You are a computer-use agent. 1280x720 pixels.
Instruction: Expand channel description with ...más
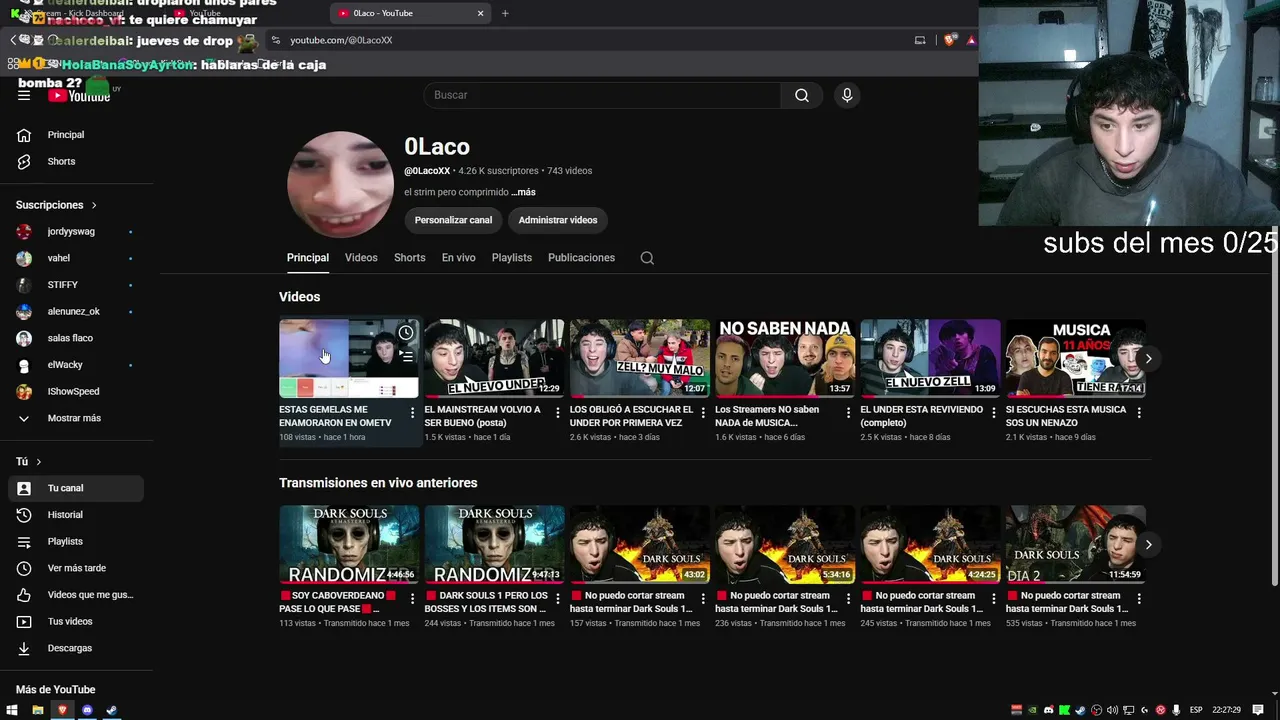tap(523, 192)
